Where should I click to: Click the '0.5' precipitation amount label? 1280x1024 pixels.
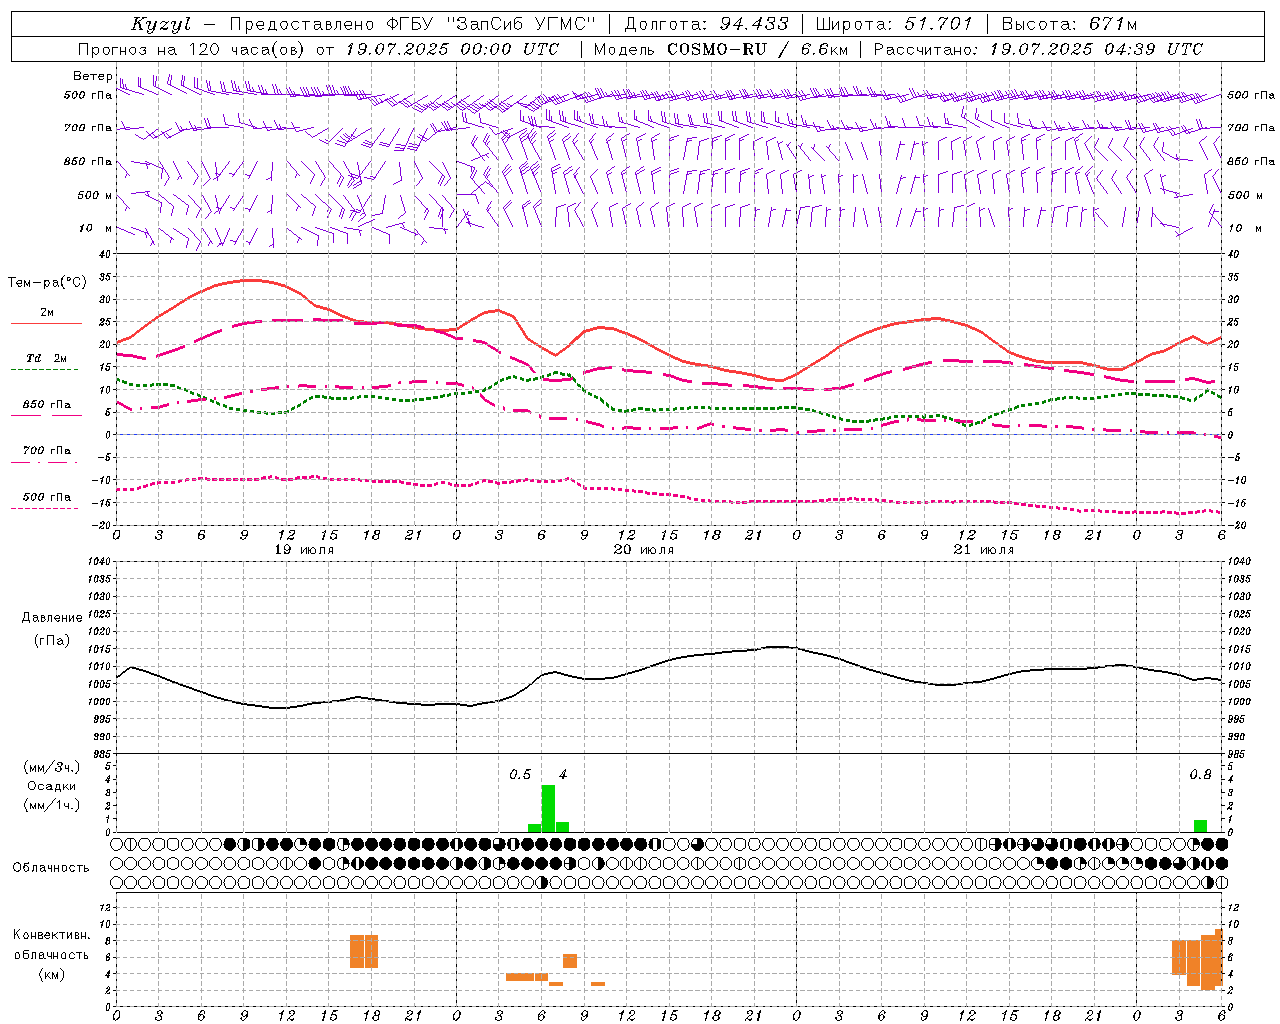click(x=520, y=775)
